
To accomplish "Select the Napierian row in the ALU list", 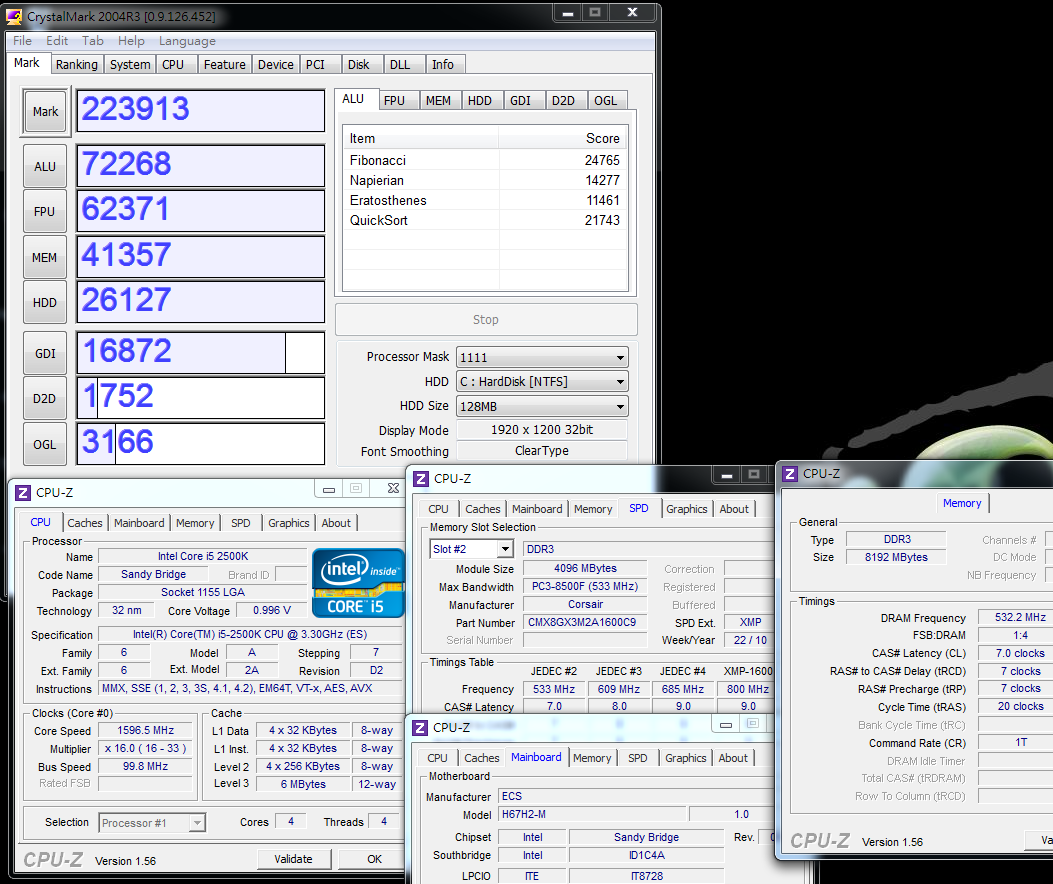I will point(485,181).
